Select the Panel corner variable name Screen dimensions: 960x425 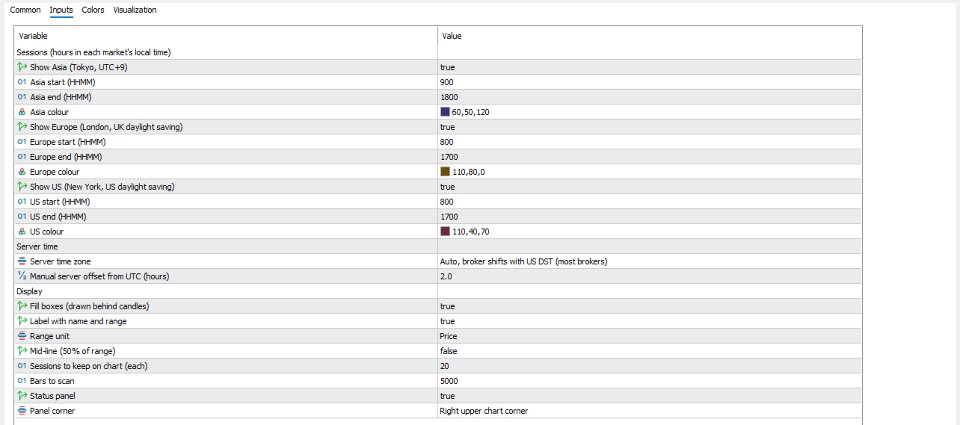pyautogui.click(x=52, y=411)
